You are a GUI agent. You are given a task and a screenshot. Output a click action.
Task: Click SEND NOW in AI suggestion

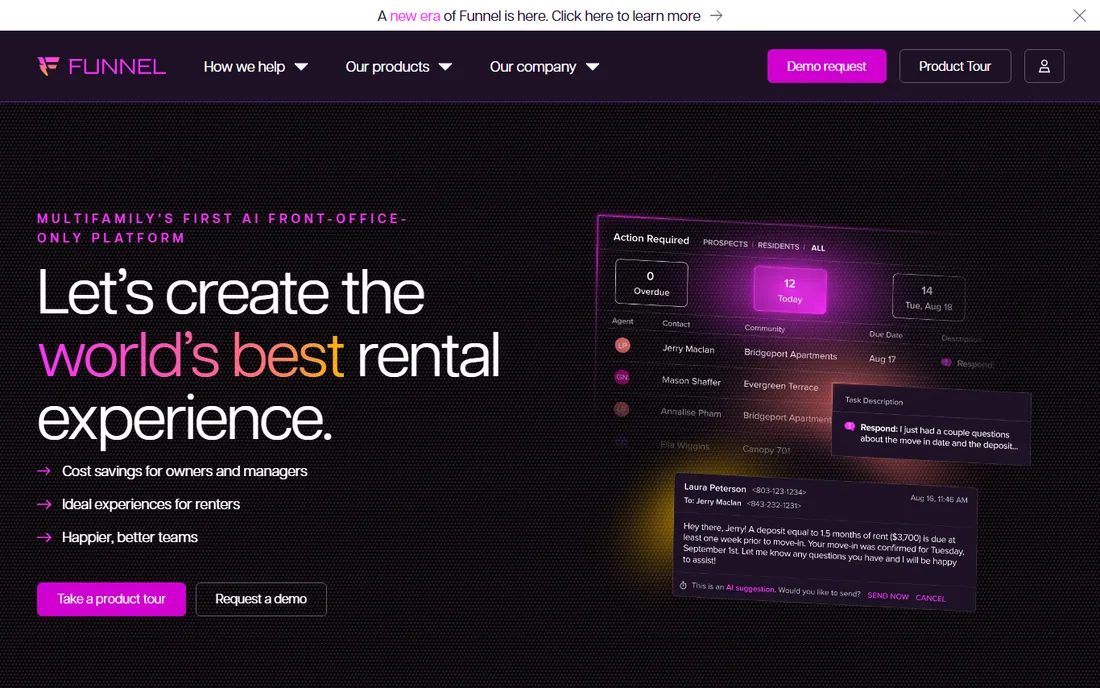point(887,596)
